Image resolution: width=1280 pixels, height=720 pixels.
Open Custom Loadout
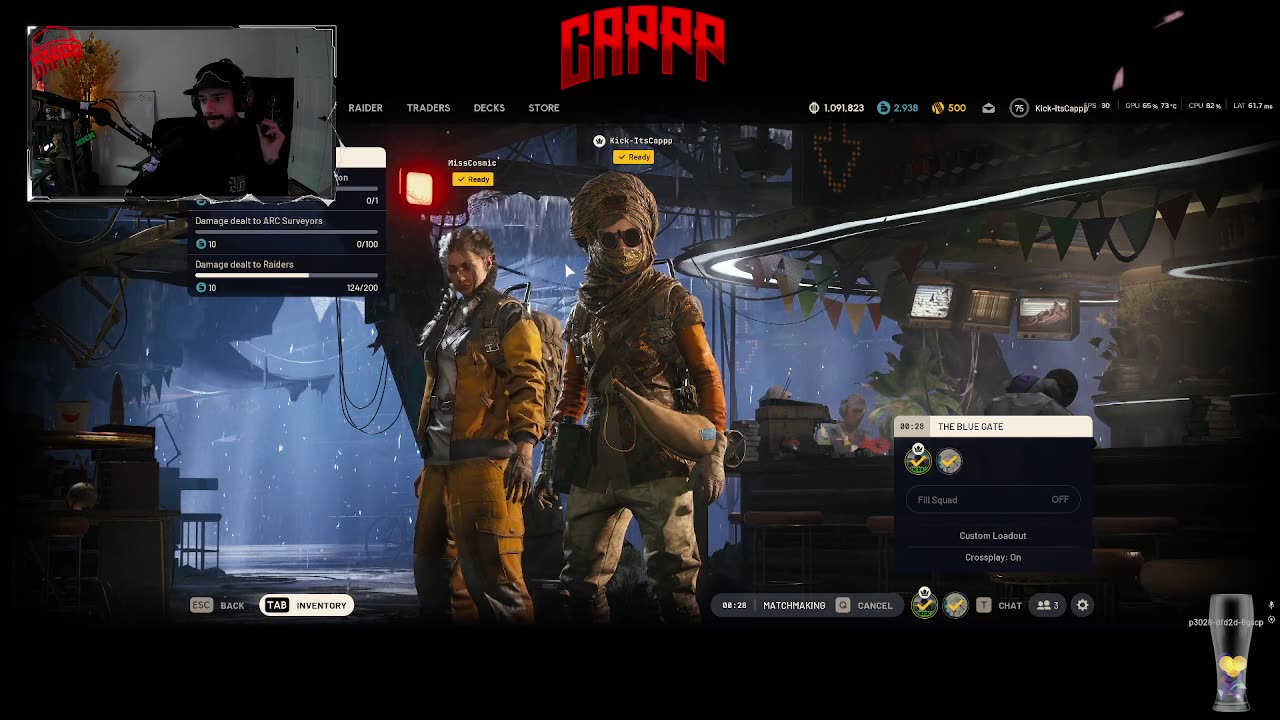993,536
